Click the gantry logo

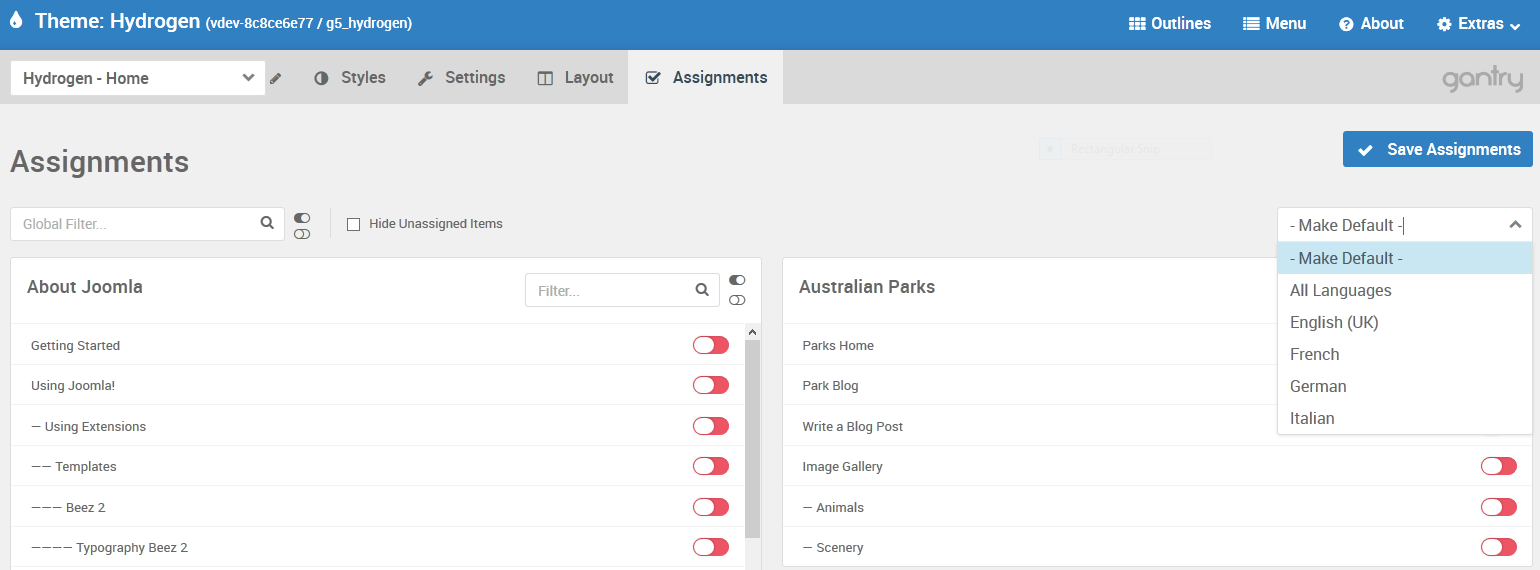point(1483,79)
